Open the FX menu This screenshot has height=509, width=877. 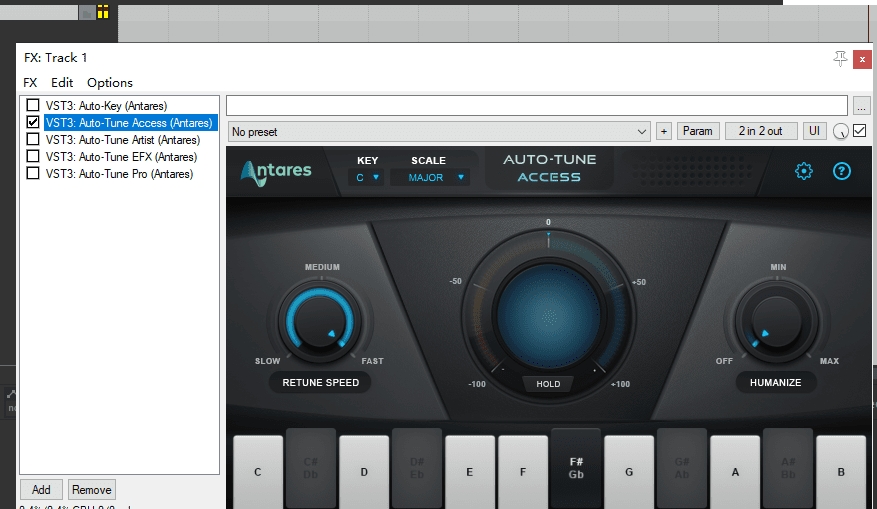(30, 82)
